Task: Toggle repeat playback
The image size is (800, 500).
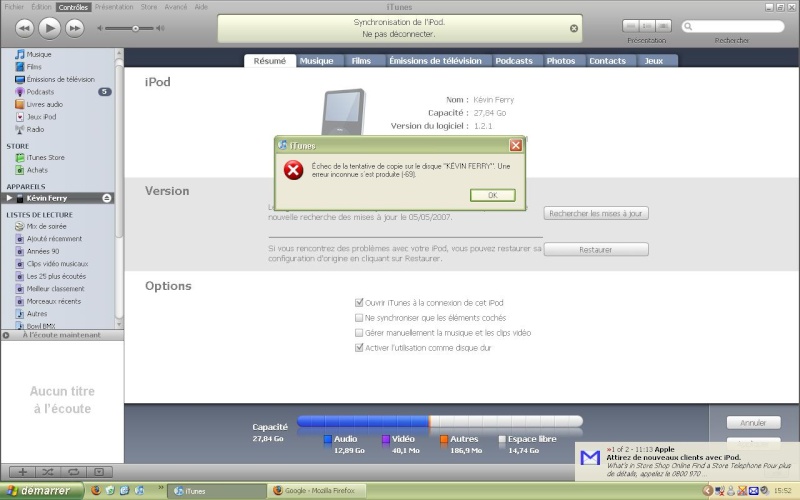Action: tap(73, 472)
